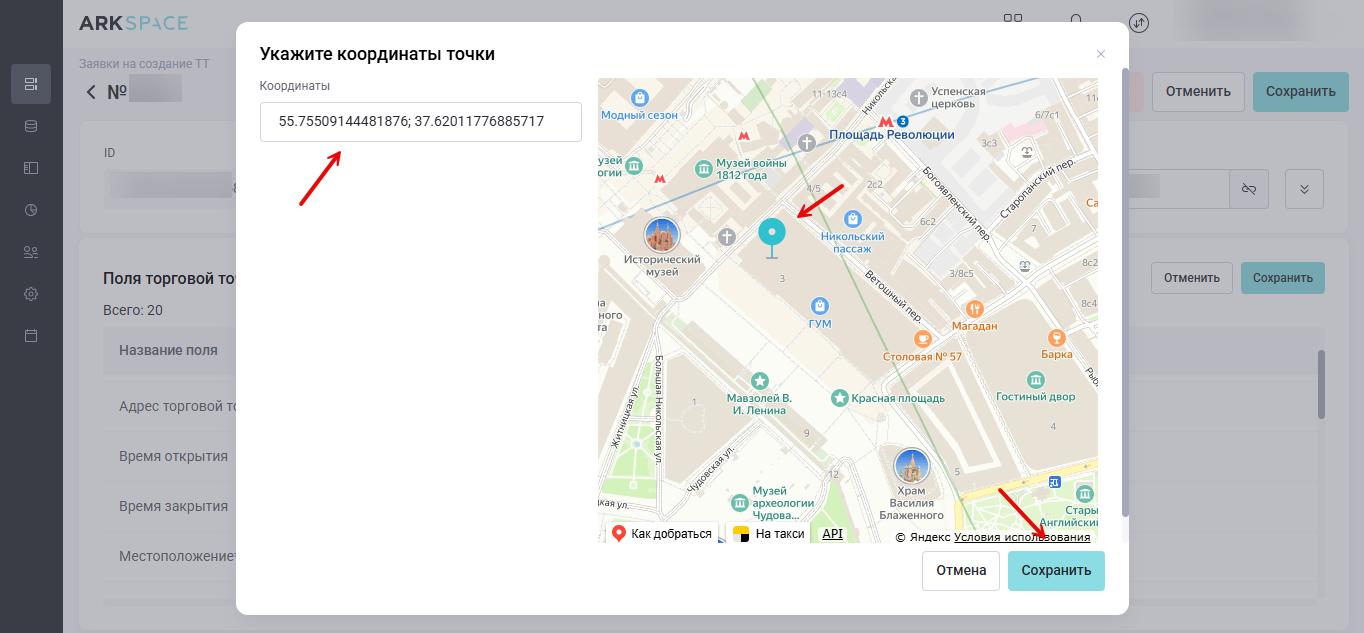The width and height of the screenshot is (1364, 633).
Task: Click the apps grid icon in header
Action: coord(1013,22)
